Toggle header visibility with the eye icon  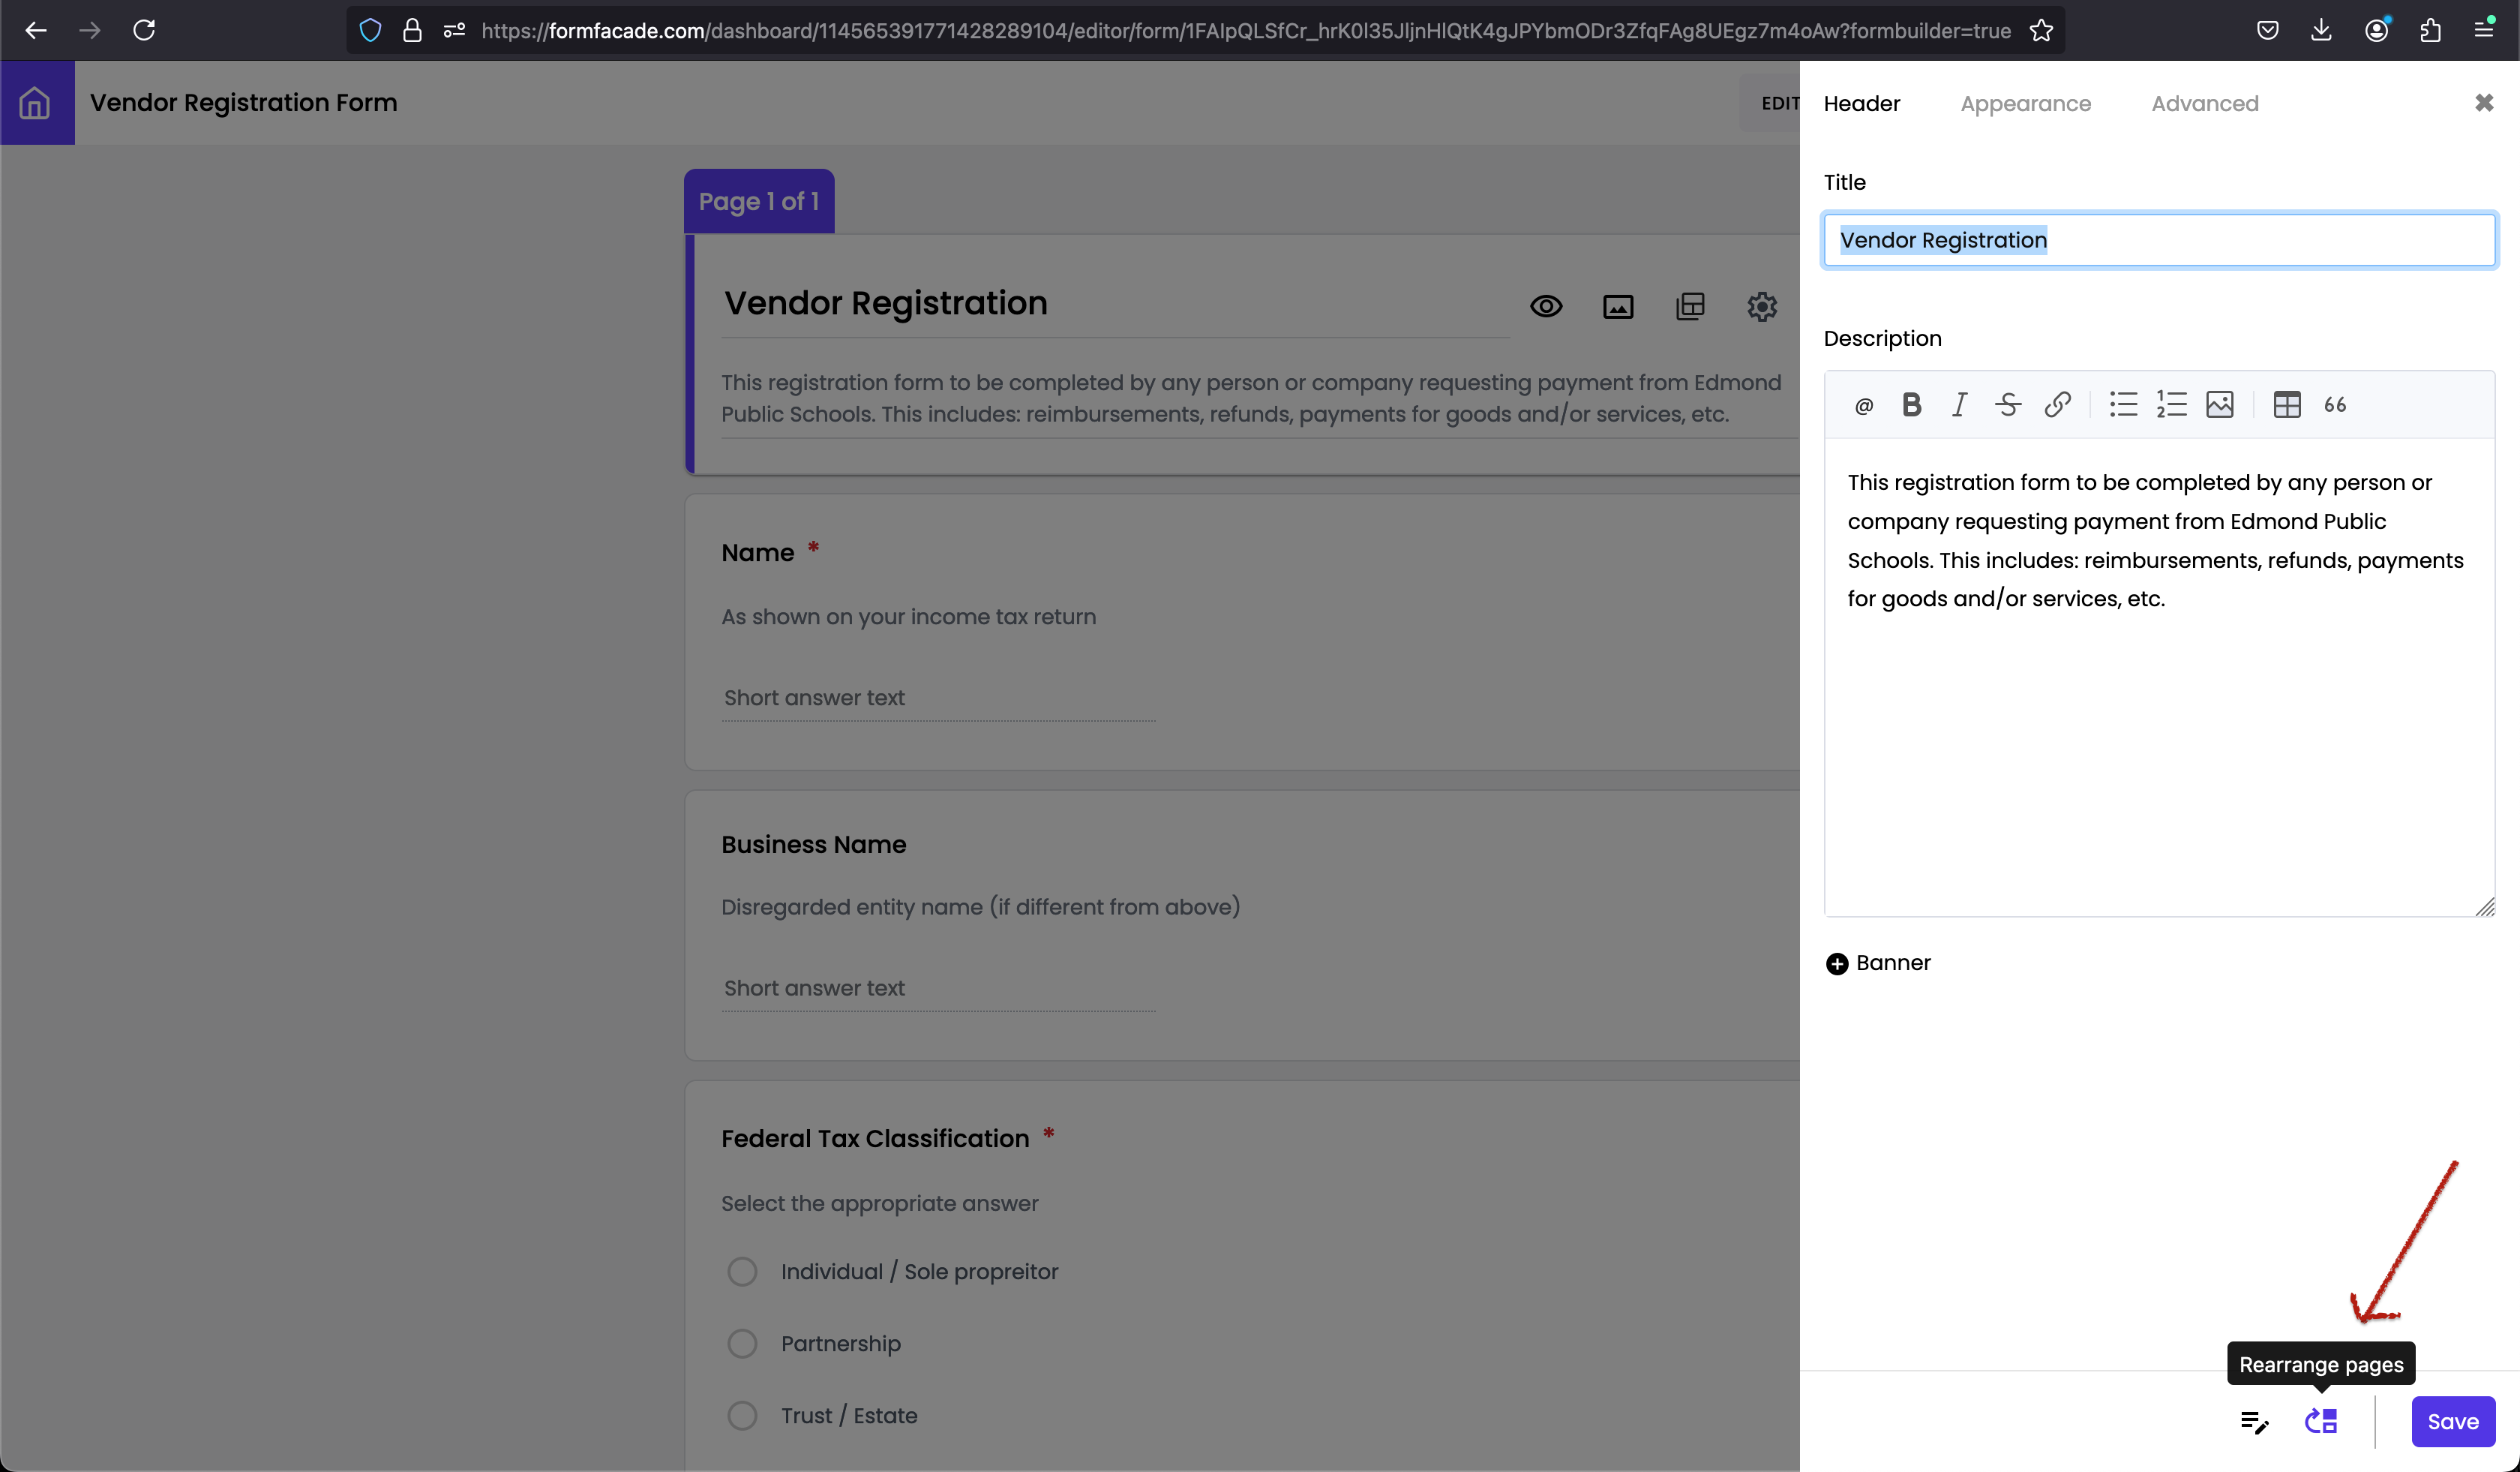tap(1546, 307)
